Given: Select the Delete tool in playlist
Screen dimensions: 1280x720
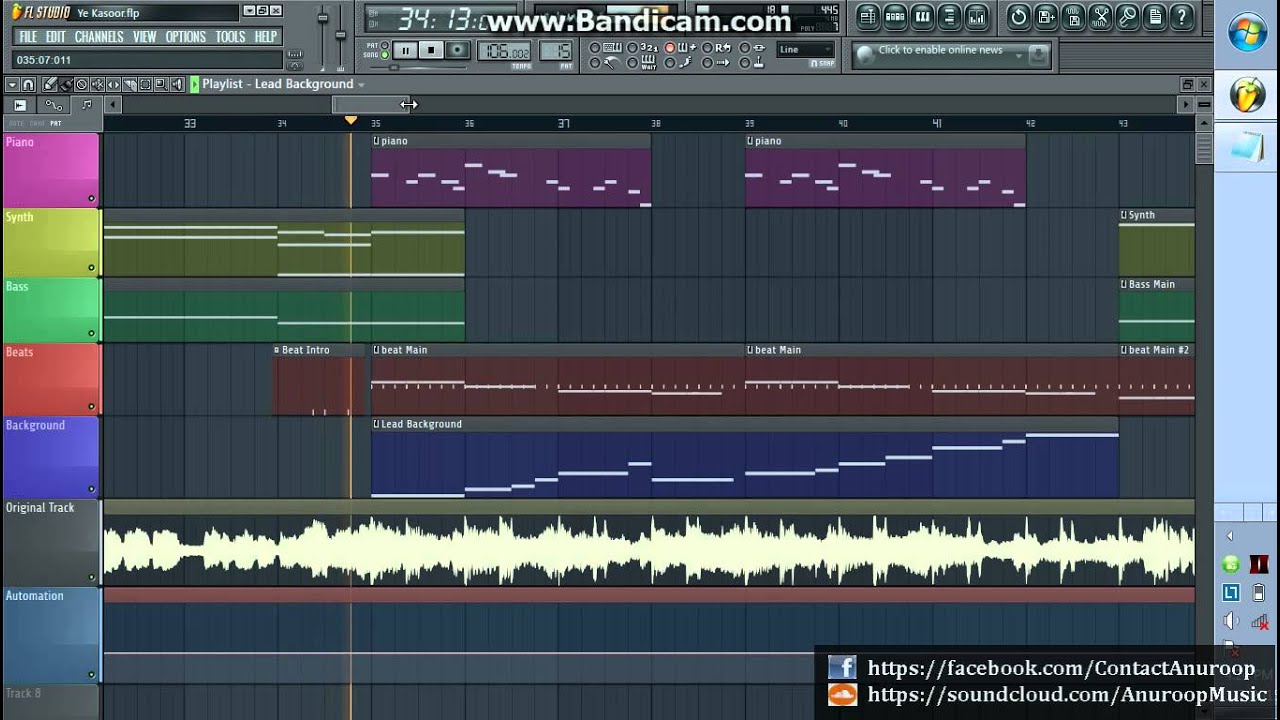Looking at the screenshot, I should (x=82, y=84).
